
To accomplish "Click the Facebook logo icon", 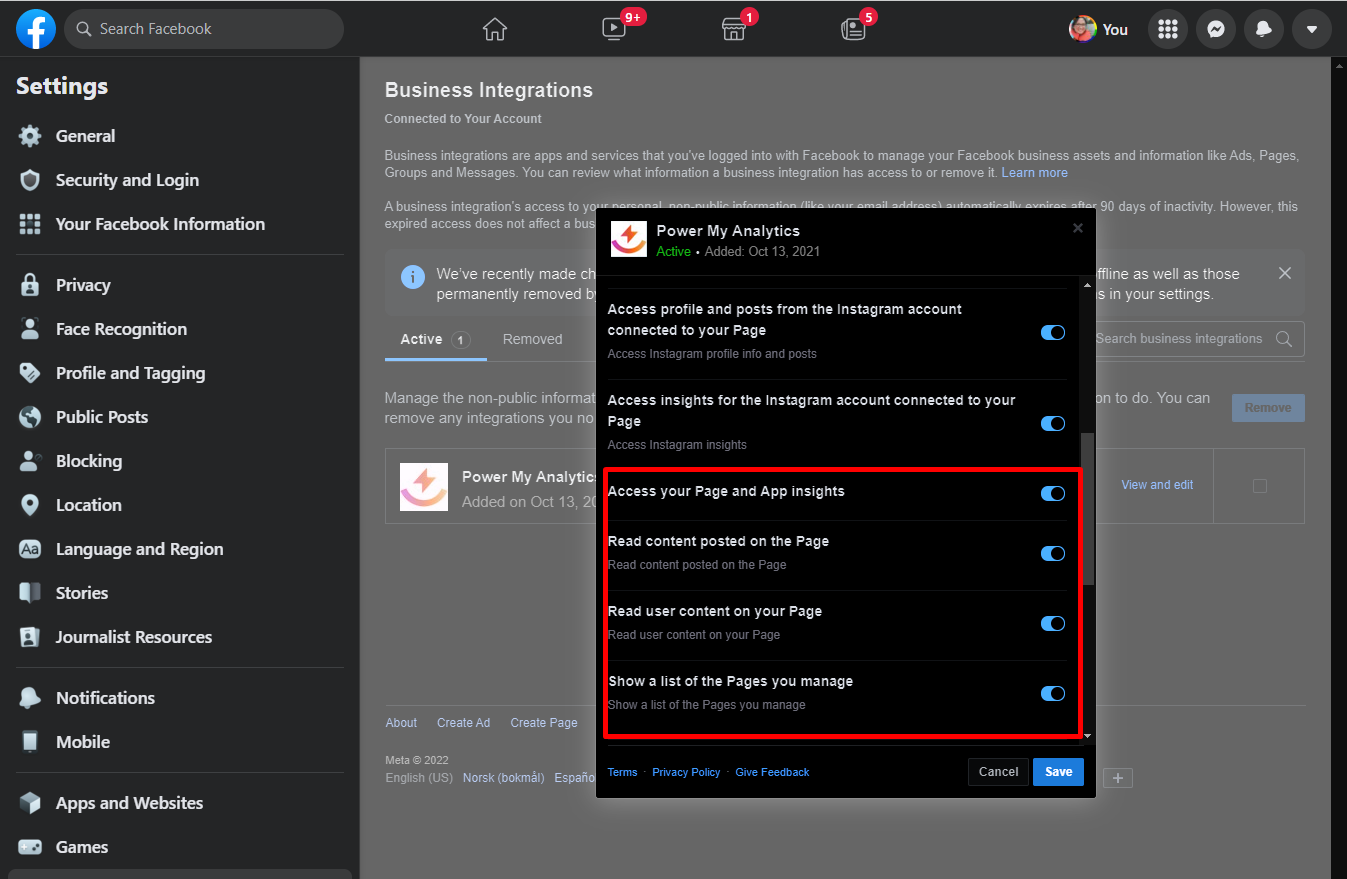I will pos(35,29).
